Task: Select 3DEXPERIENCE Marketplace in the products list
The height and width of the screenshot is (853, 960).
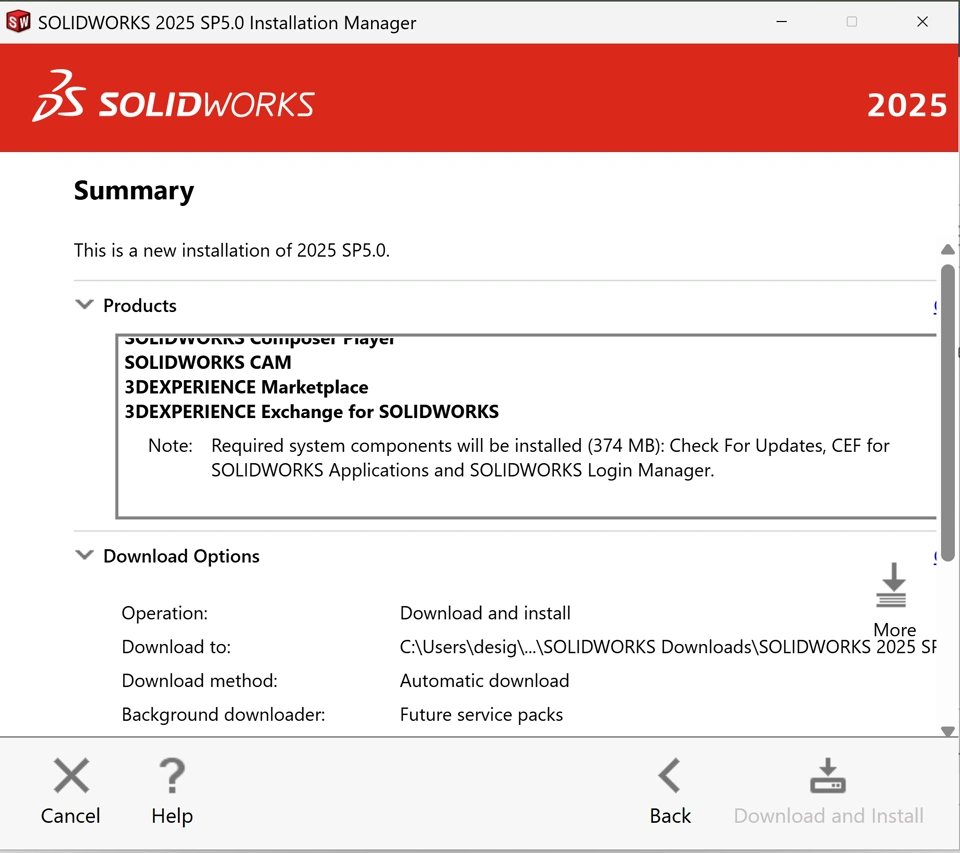Action: (x=246, y=387)
